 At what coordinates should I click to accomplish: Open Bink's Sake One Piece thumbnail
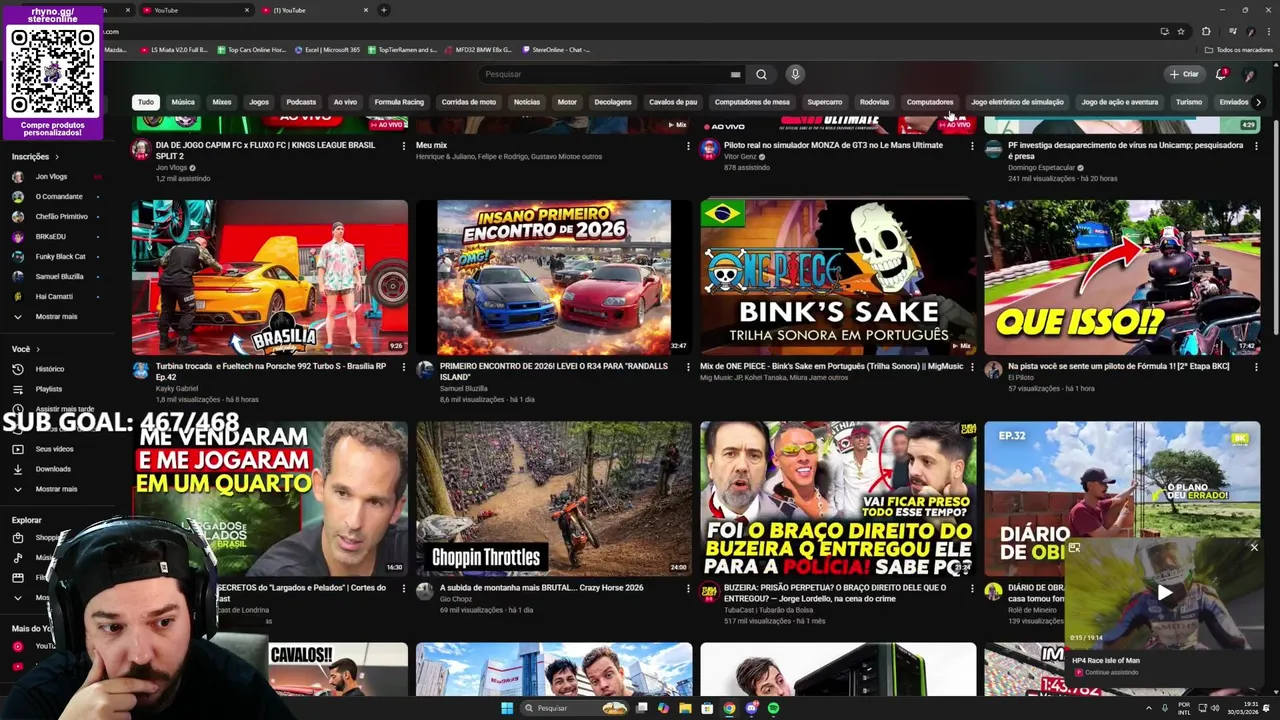point(838,277)
